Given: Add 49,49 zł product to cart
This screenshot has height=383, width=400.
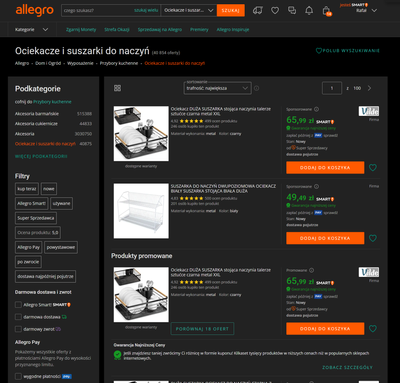Looking at the screenshot, I should (325, 238).
